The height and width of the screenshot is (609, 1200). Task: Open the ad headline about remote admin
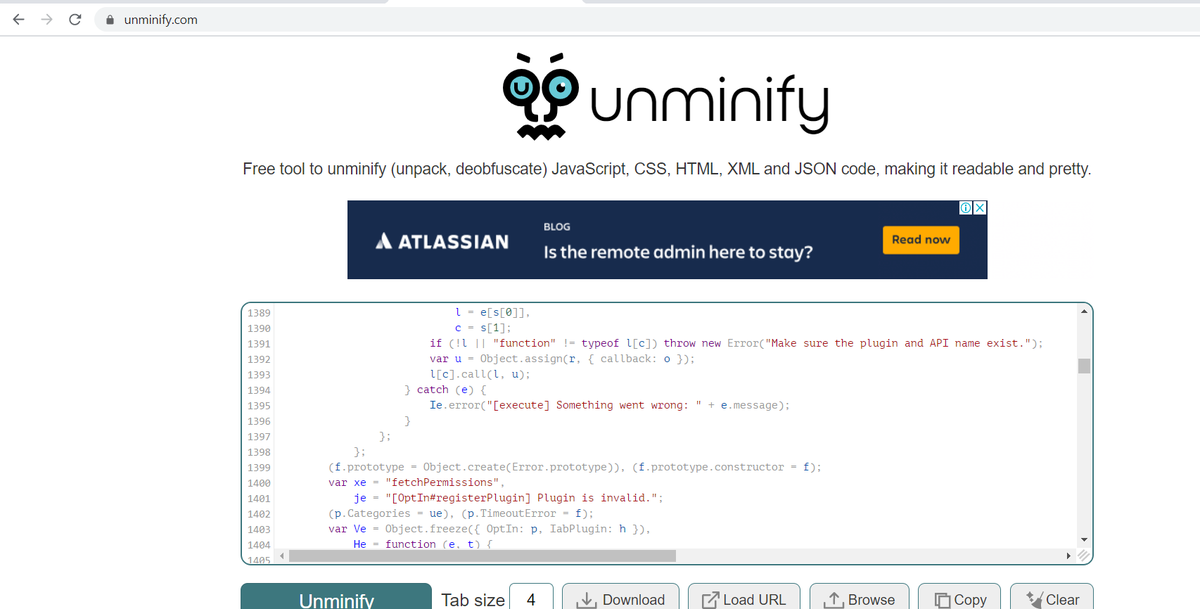click(x=678, y=252)
